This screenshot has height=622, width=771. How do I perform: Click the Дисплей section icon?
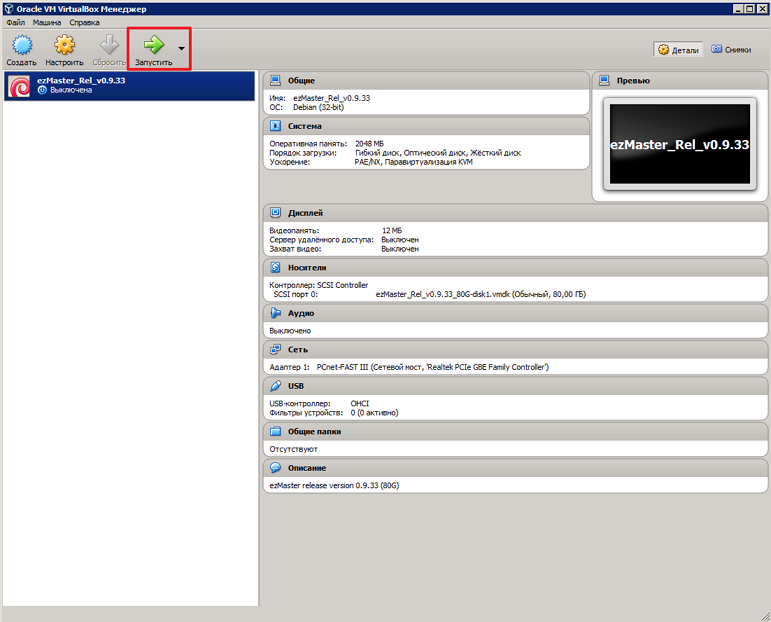(x=275, y=212)
